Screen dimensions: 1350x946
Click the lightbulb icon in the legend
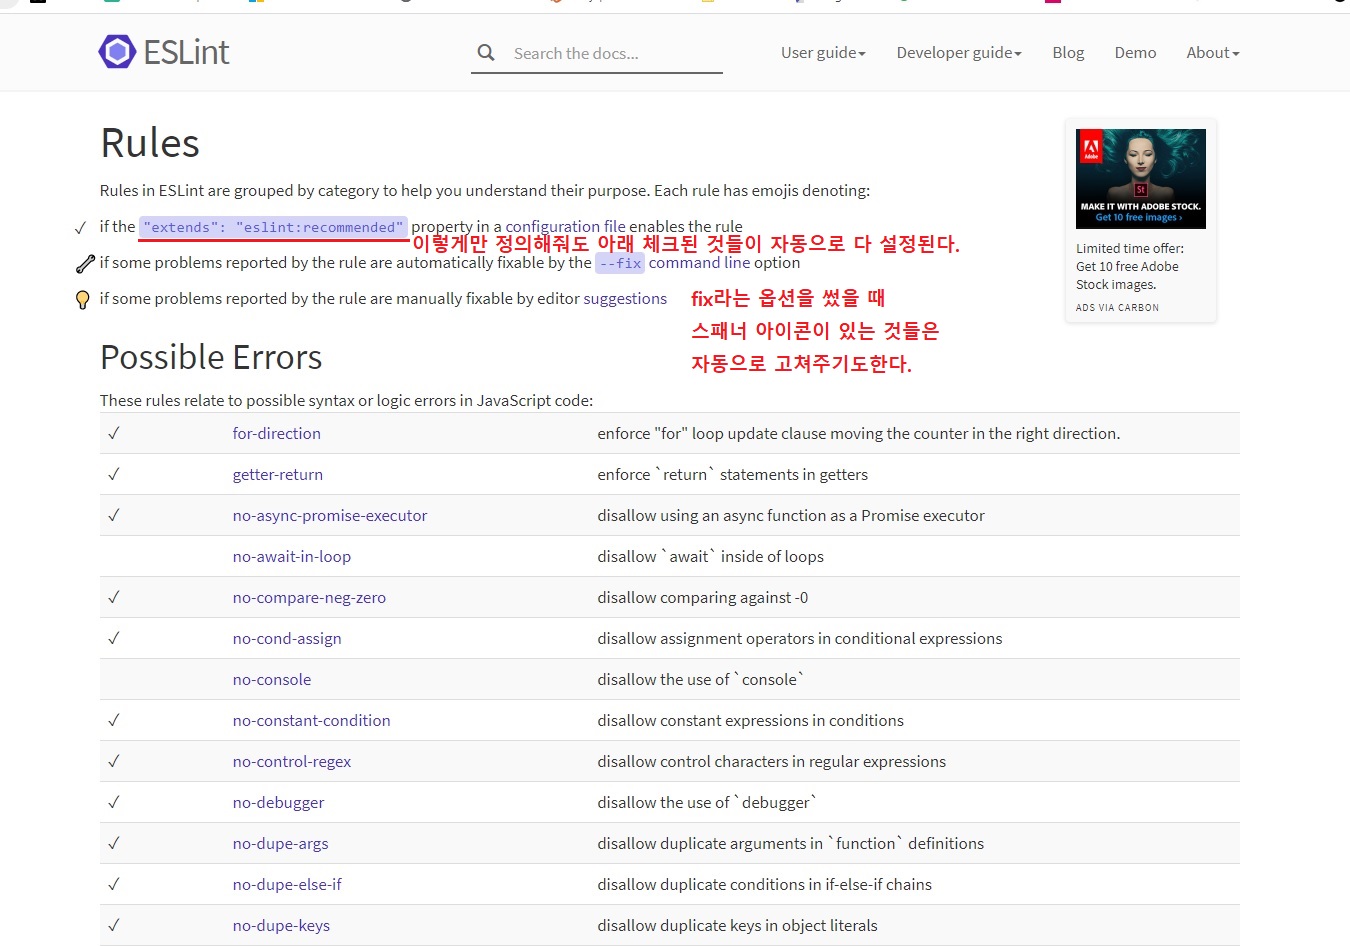(83, 300)
